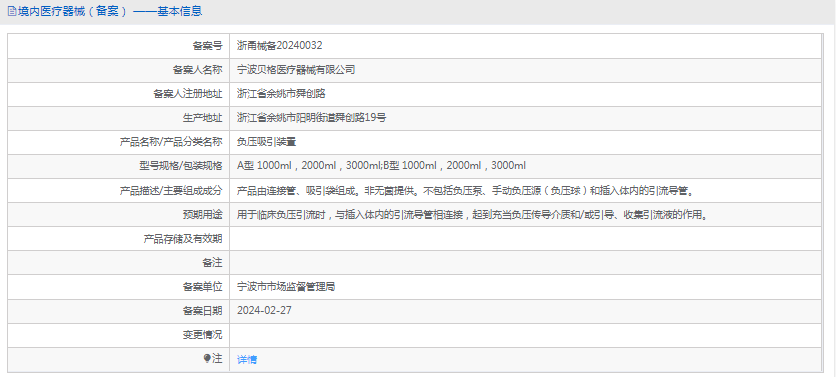Click filing authority 宁波市市场监督管理局

coord(286,287)
